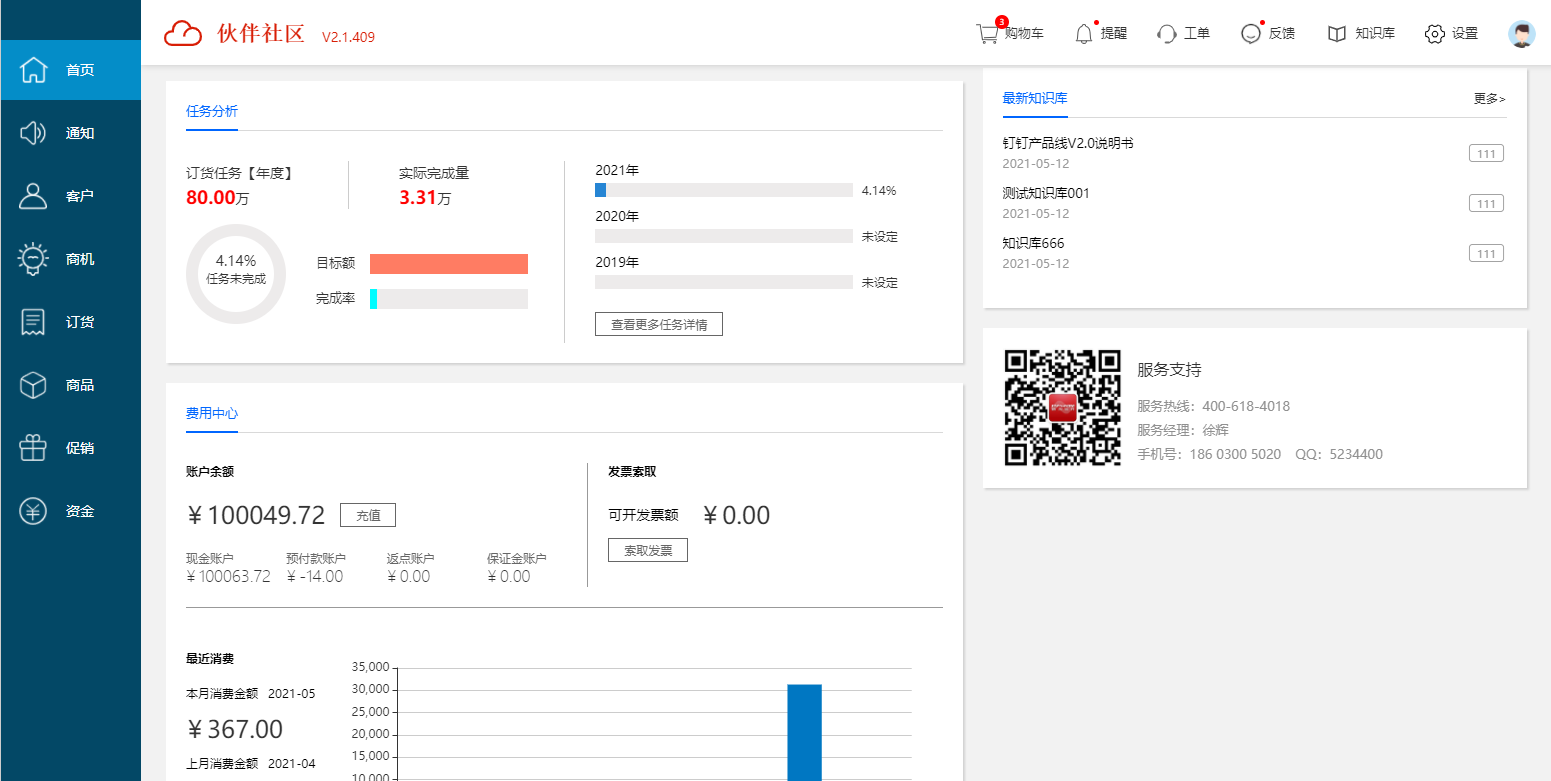Screen dimensions: 1551x781
Task: Open 钉钉产品线V2.0说明书 article
Action: [x=1067, y=143]
